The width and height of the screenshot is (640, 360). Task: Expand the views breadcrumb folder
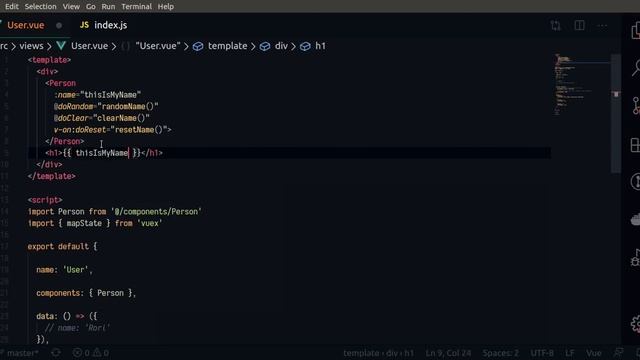coord(31,46)
